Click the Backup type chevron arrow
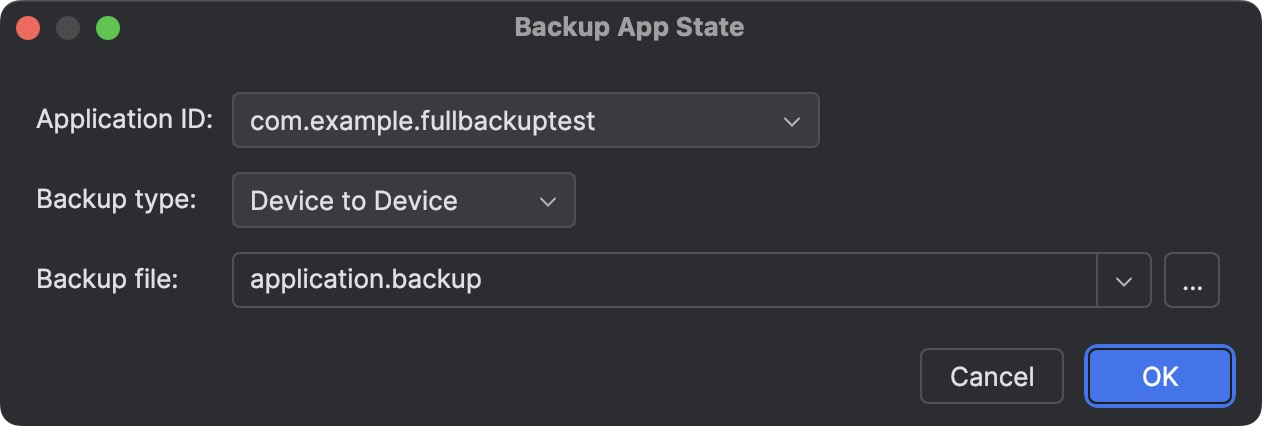Image resolution: width=1262 pixels, height=426 pixels. pyautogui.click(x=547, y=201)
